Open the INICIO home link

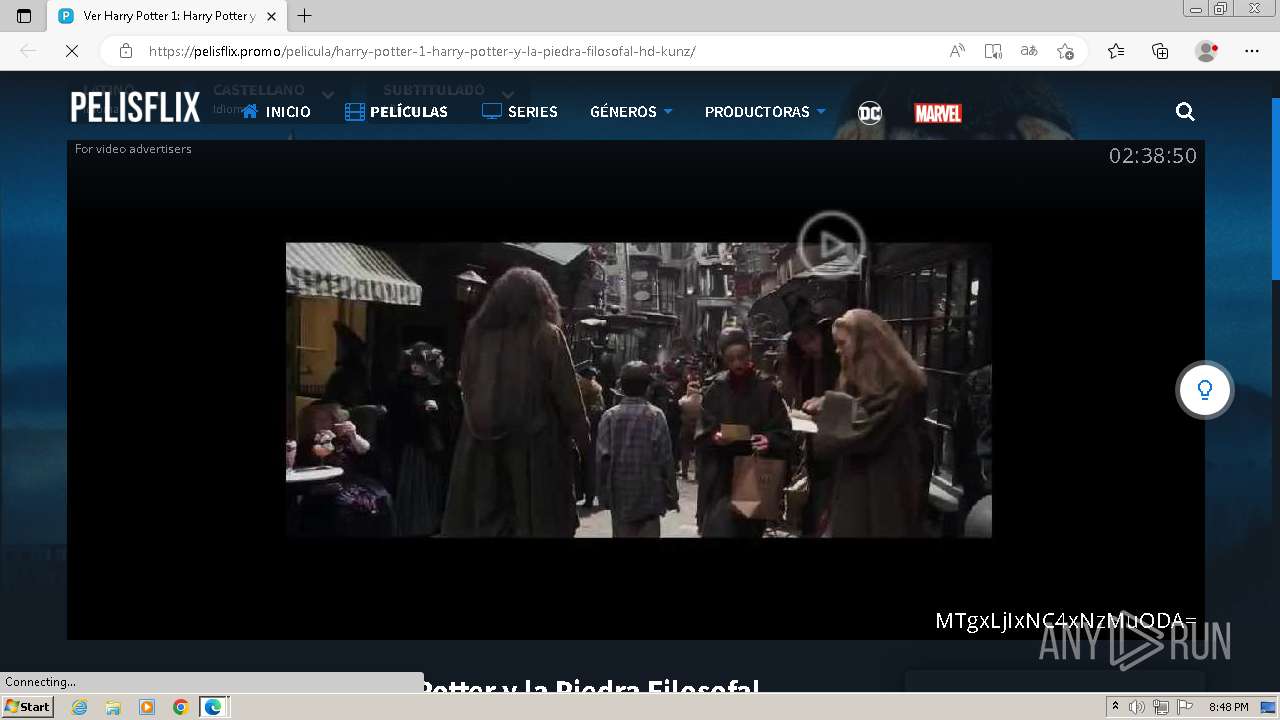(x=276, y=112)
